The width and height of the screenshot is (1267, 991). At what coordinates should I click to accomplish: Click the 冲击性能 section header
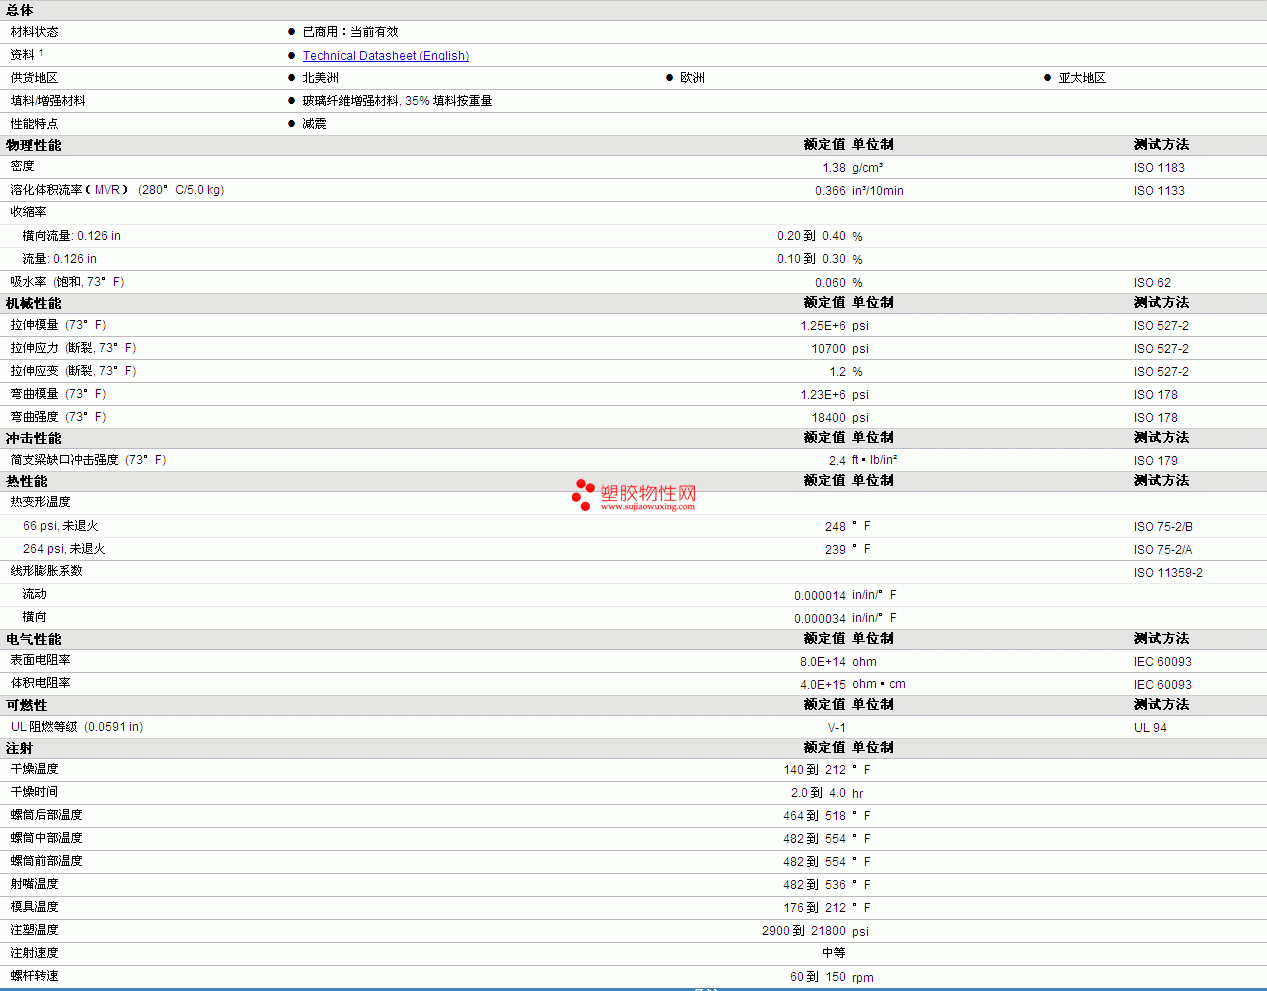click(x=33, y=438)
